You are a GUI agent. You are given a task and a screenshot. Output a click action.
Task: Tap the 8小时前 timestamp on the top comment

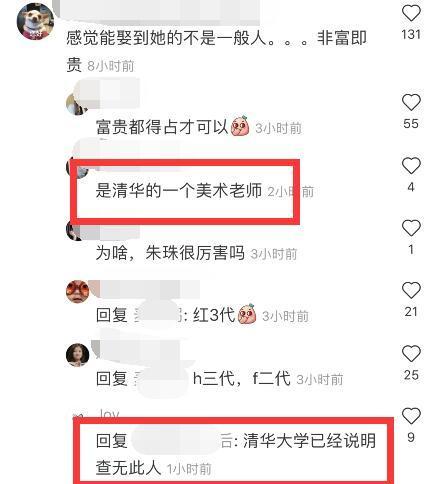point(111,66)
